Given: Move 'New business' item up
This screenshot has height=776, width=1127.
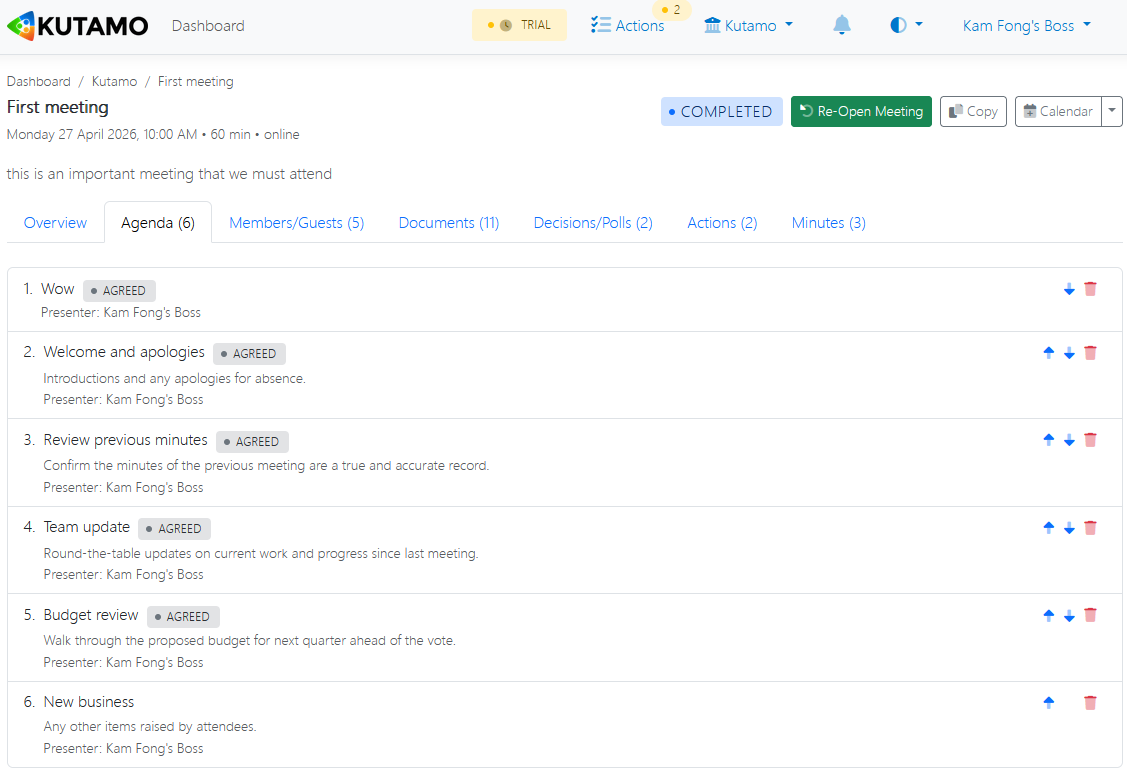Looking at the screenshot, I should (x=1049, y=702).
